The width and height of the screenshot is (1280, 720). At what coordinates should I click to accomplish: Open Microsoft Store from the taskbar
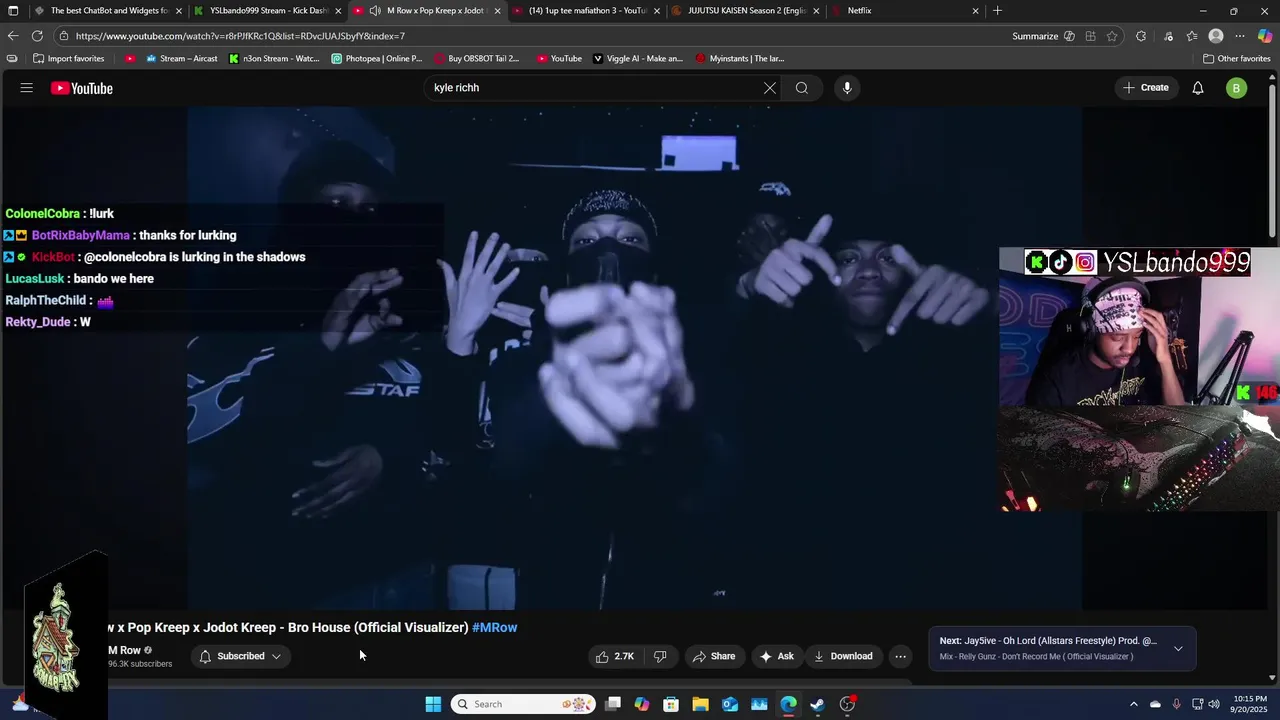tap(671, 704)
